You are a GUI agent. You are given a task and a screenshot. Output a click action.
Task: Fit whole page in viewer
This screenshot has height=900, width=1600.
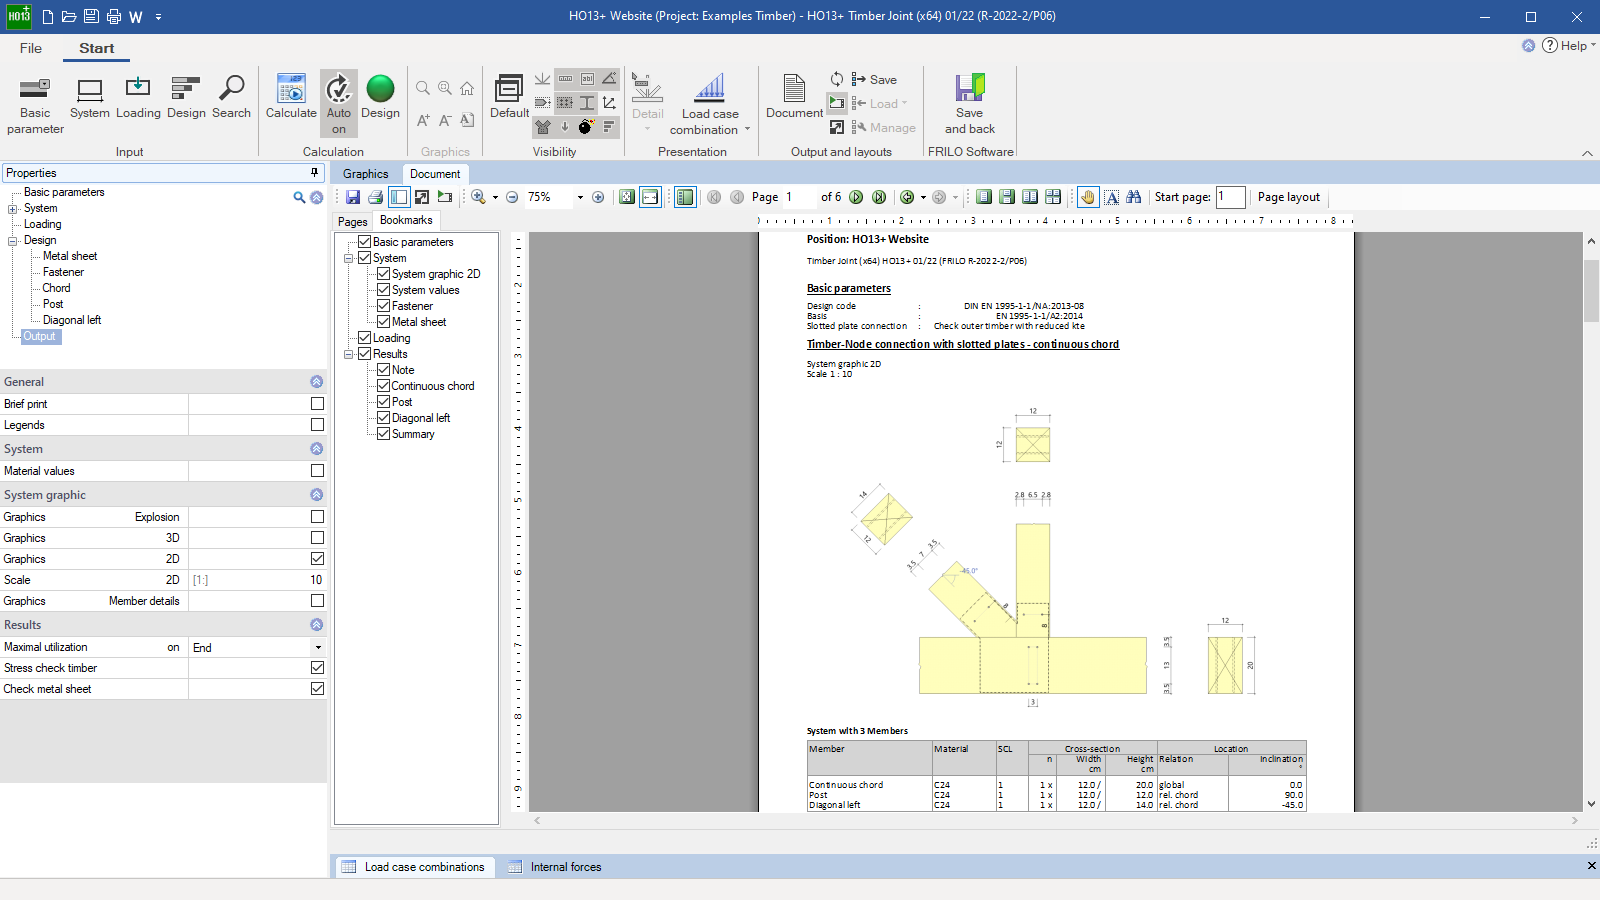click(627, 197)
